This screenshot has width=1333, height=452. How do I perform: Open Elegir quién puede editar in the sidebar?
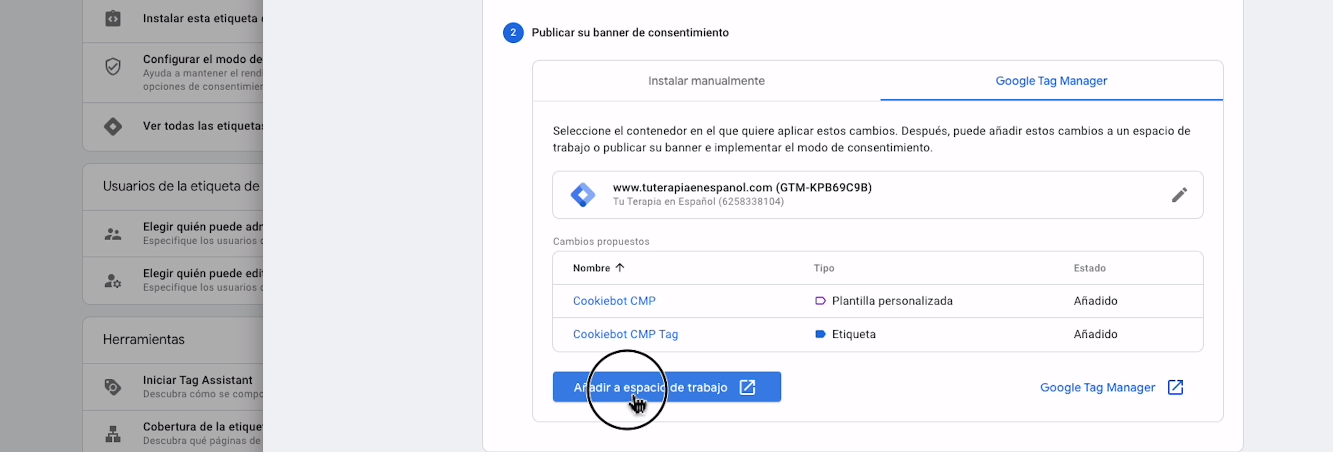click(x=173, y=280)
